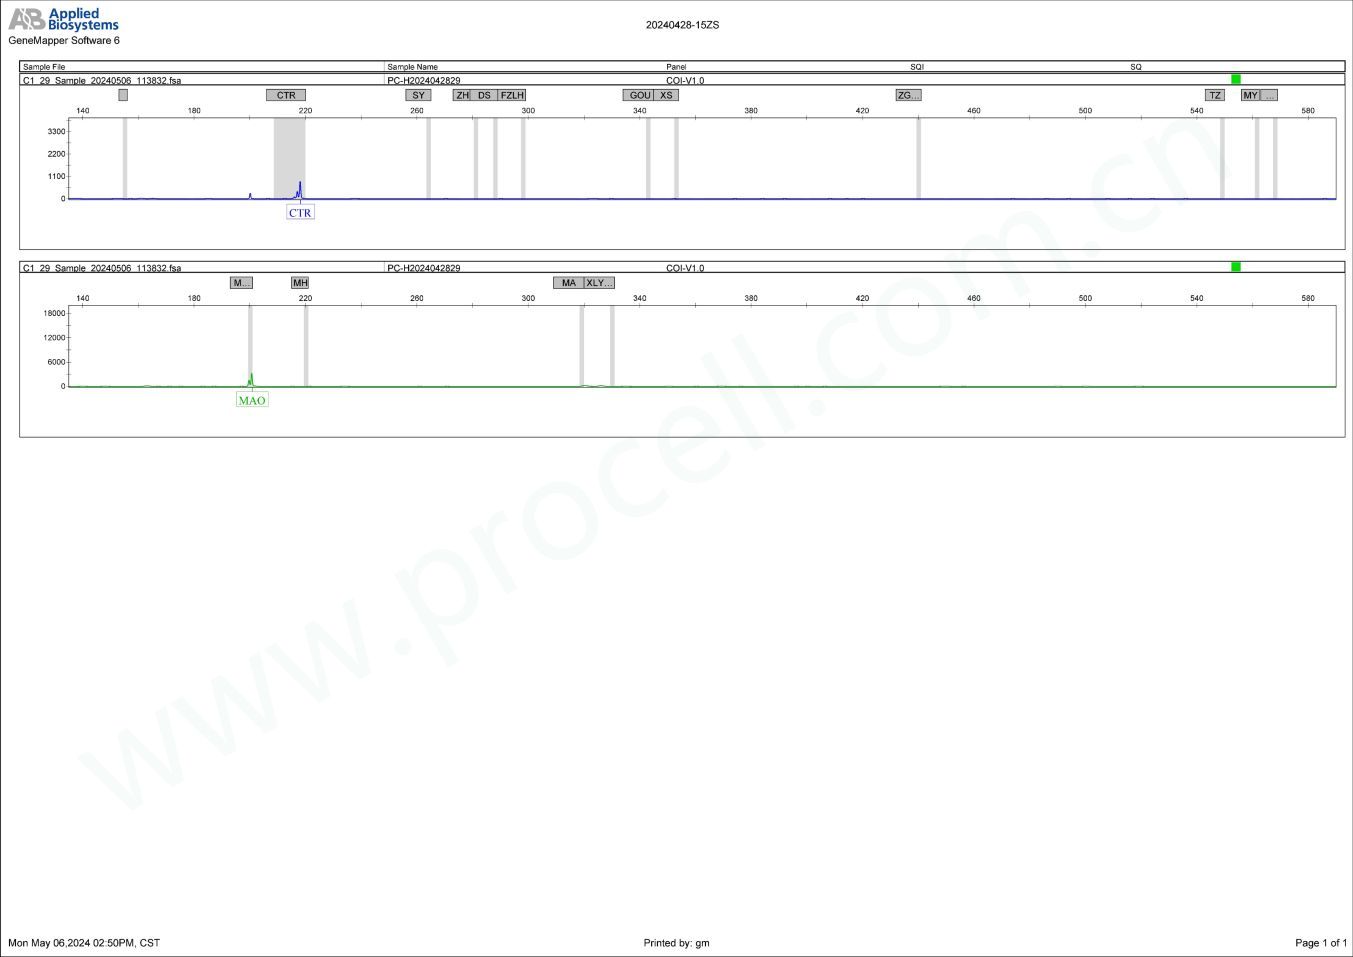Select the DS marker label
This screenshot has width=1353, height=957.
[x=484, y=95]
